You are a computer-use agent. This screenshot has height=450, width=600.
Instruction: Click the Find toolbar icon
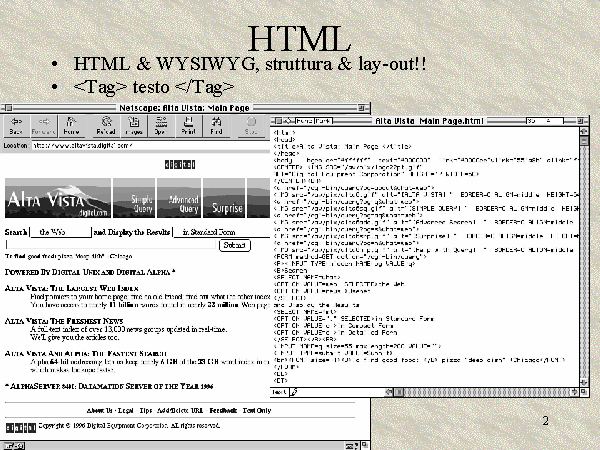tap(216, 126)
